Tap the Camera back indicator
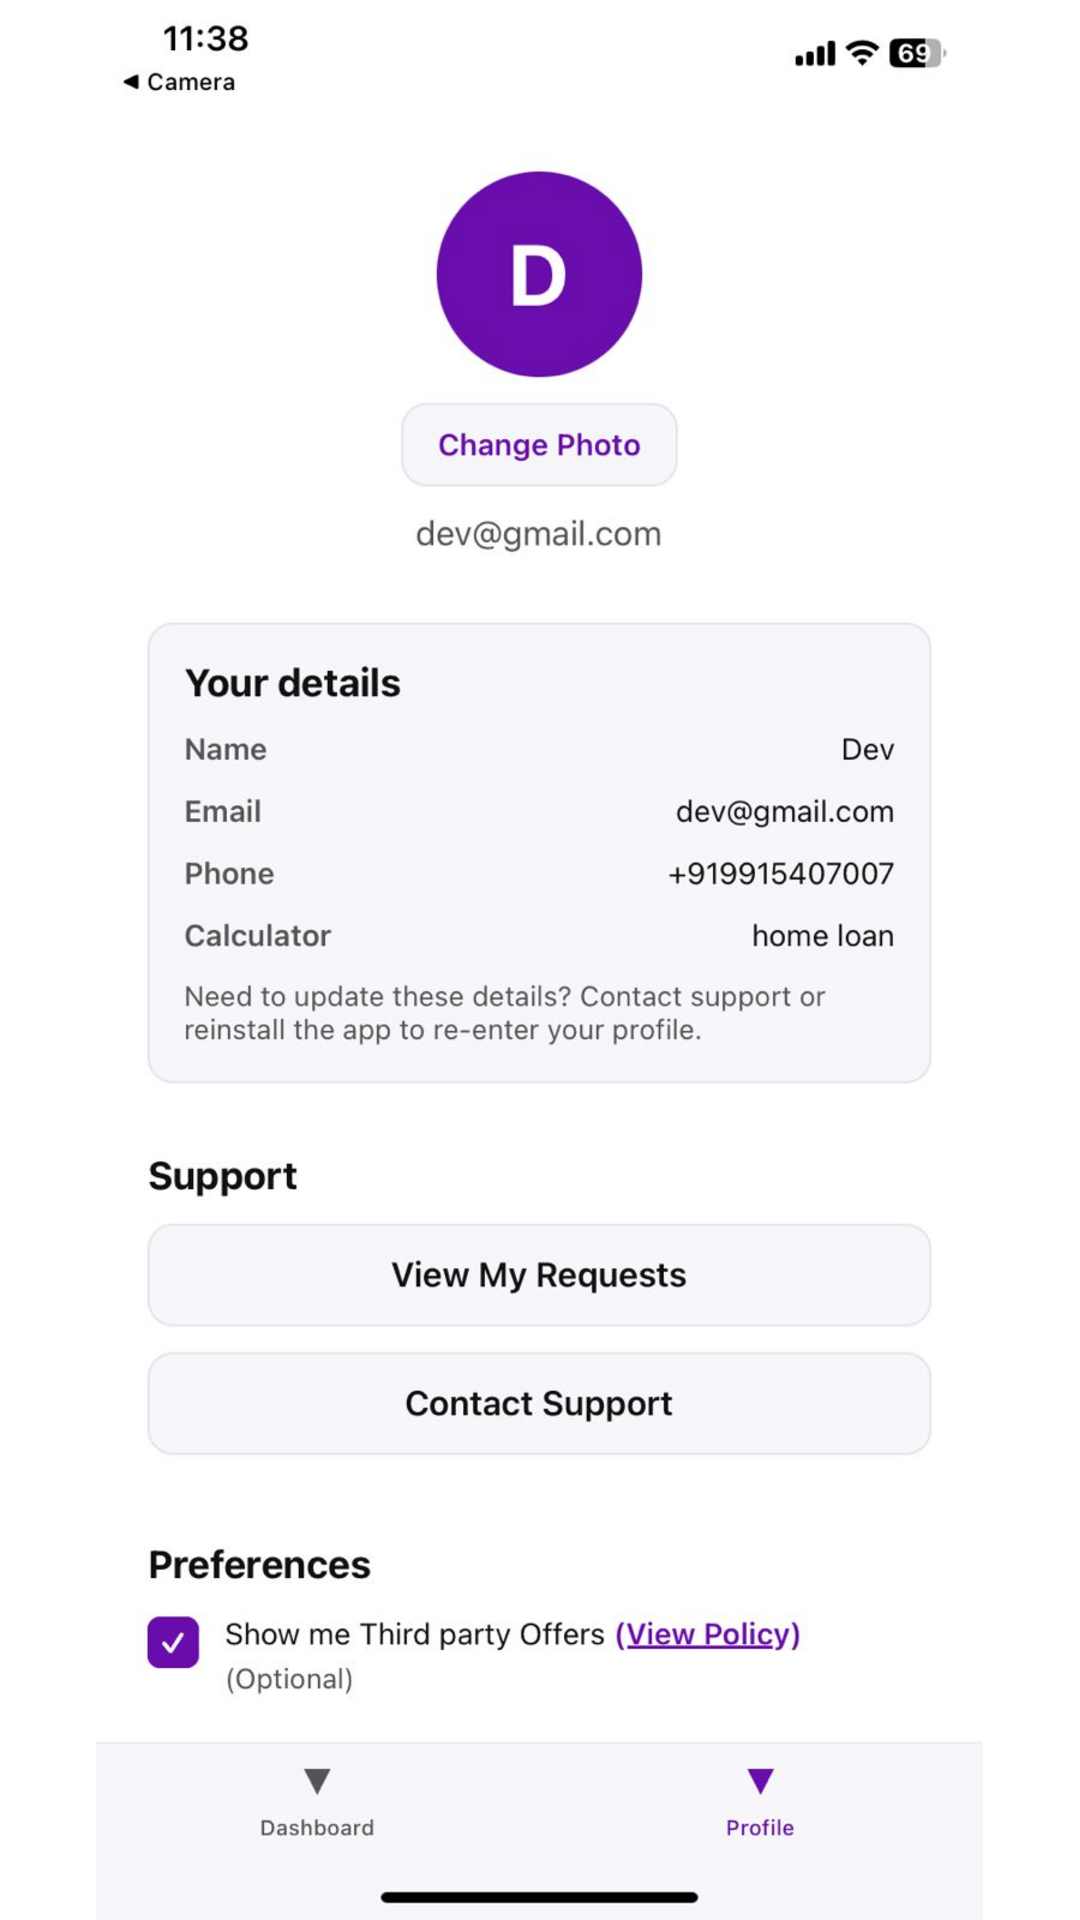This screenshot has width=1080, height=1920. pyautogui.click(x=178, y=82)
